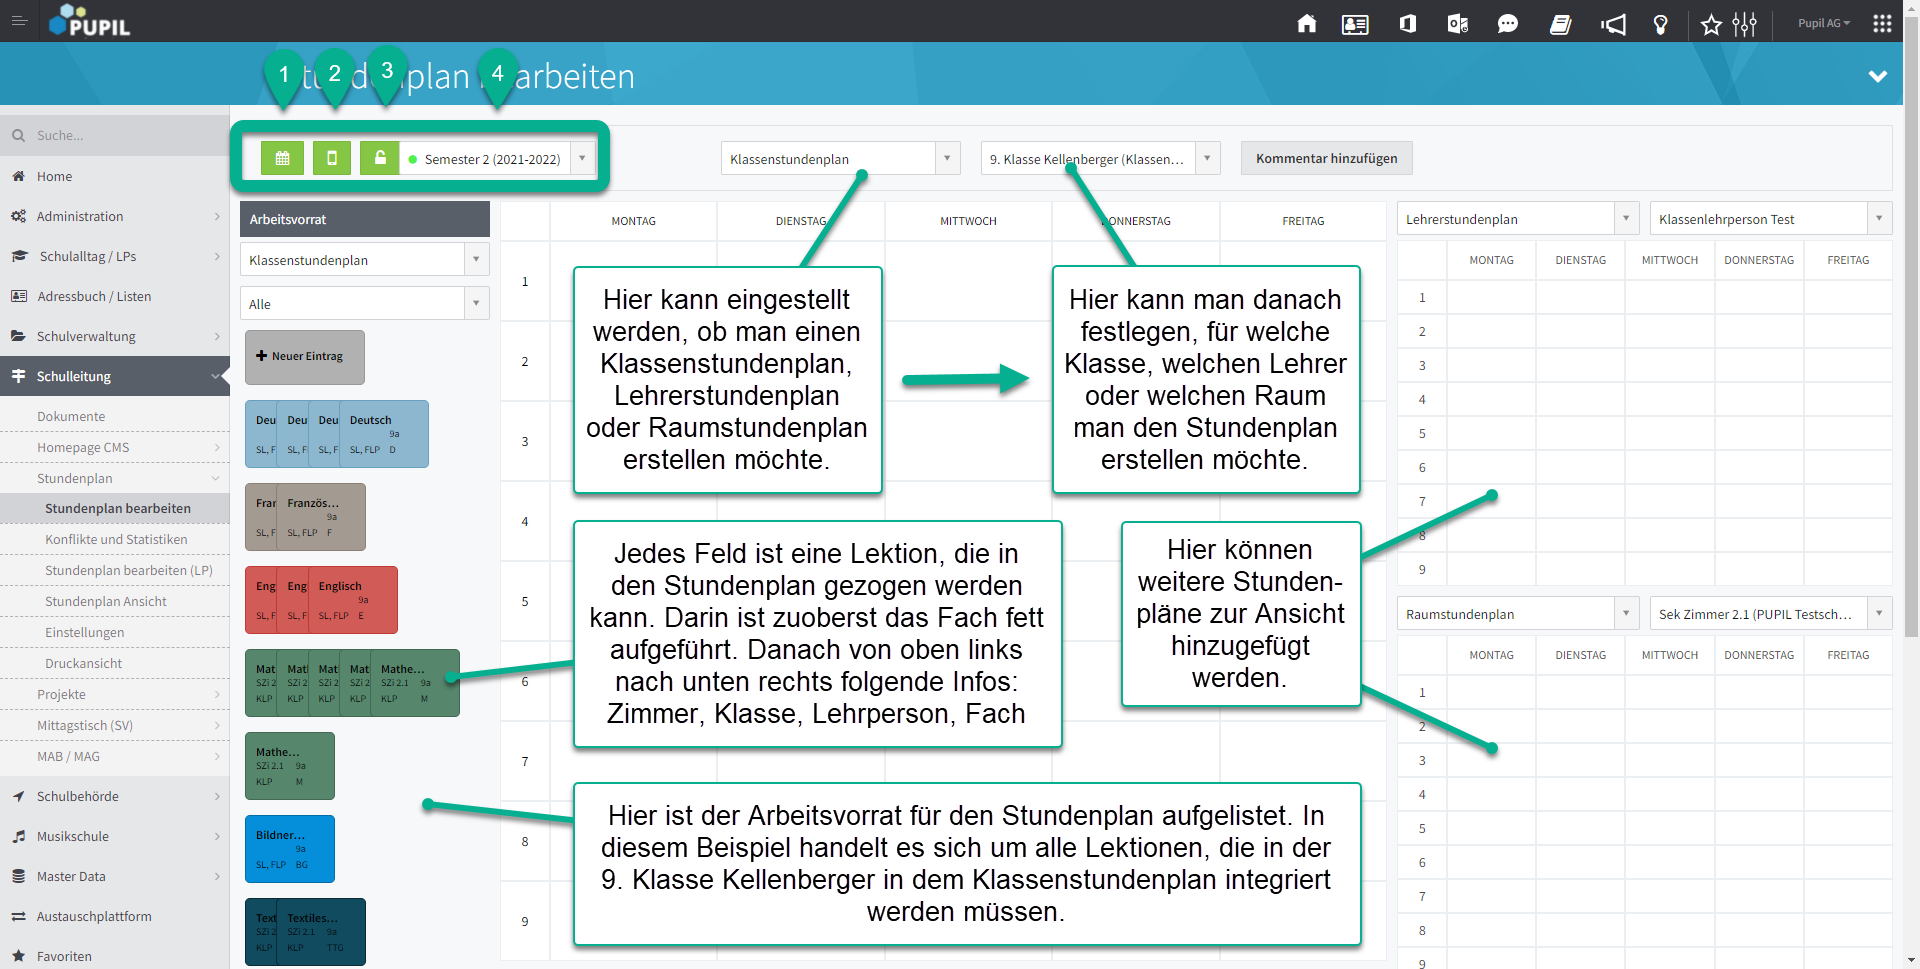Viewport: 1920px width, 969px height.
Task: Open Adressbuch / Listen menu
Action: (115, 296)
